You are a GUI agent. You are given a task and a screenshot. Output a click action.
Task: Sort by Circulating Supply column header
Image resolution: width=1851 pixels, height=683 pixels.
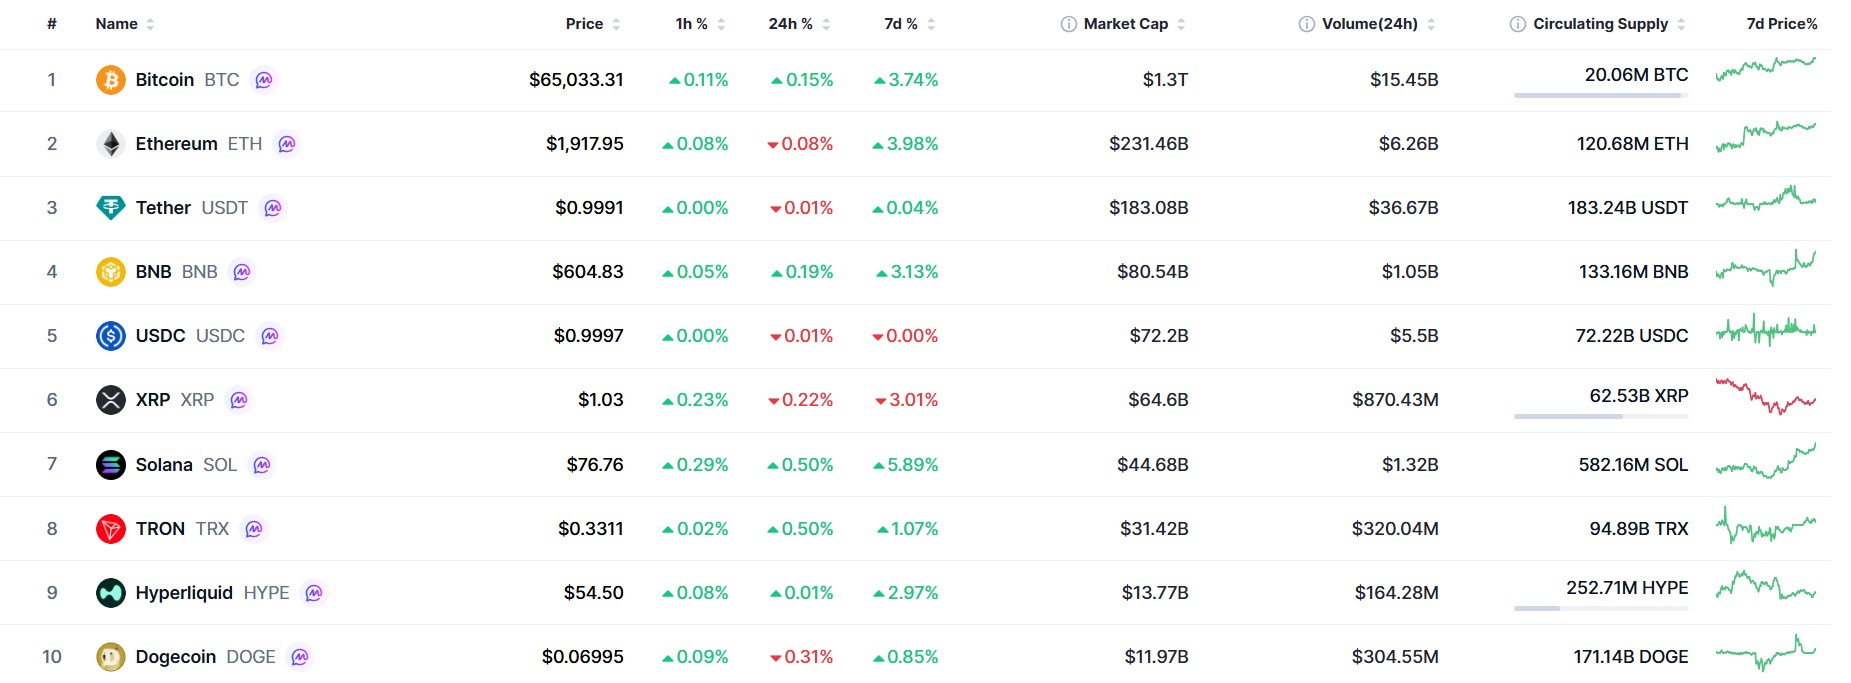click(x=1610, y=24)
